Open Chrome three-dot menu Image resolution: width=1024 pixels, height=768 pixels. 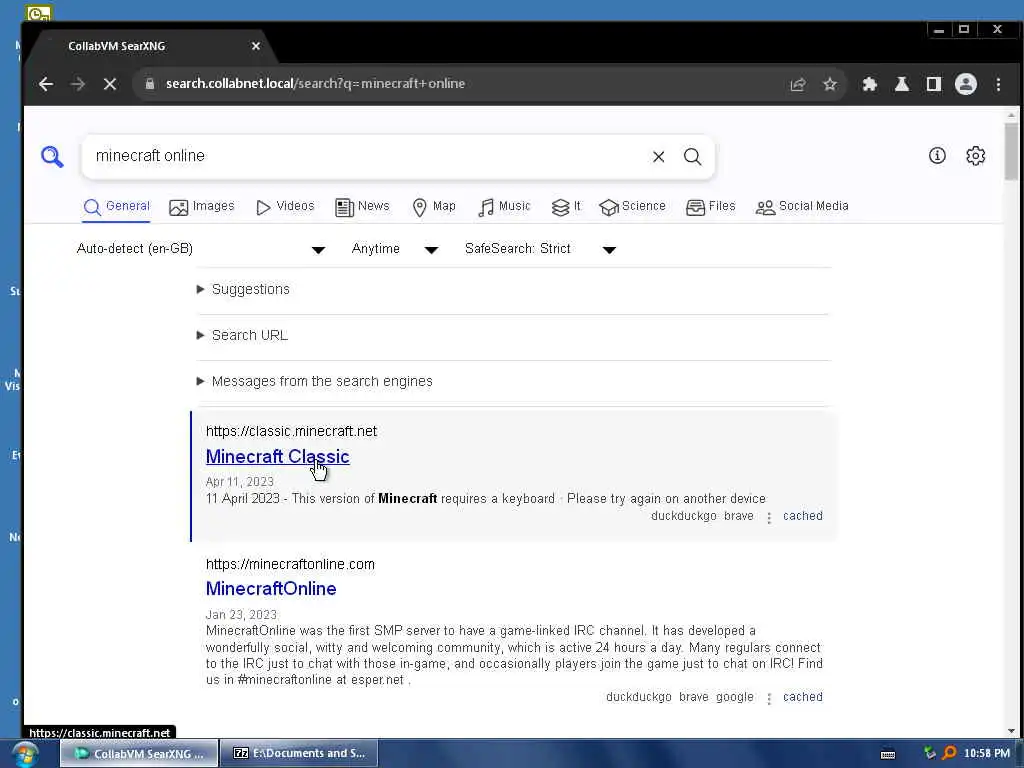click(998, 84)
